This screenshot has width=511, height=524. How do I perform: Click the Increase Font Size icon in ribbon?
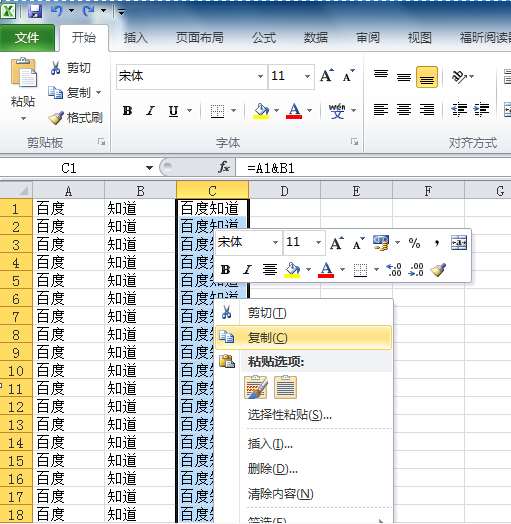pos(327,76)
